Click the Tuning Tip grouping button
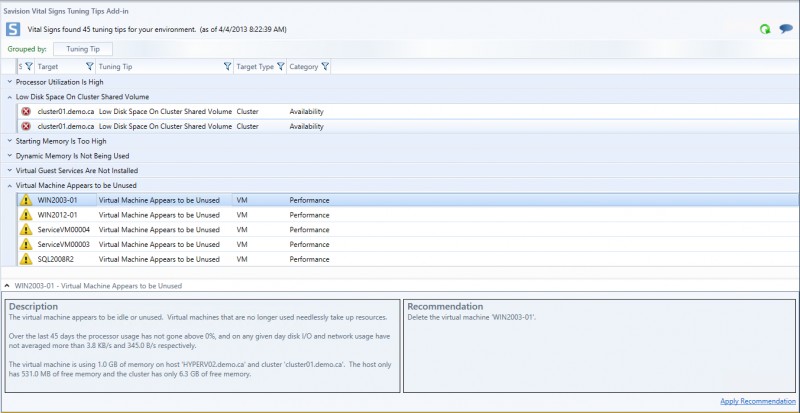The height and width of the screenshot is (413, 800). click(x=83, y=49)
